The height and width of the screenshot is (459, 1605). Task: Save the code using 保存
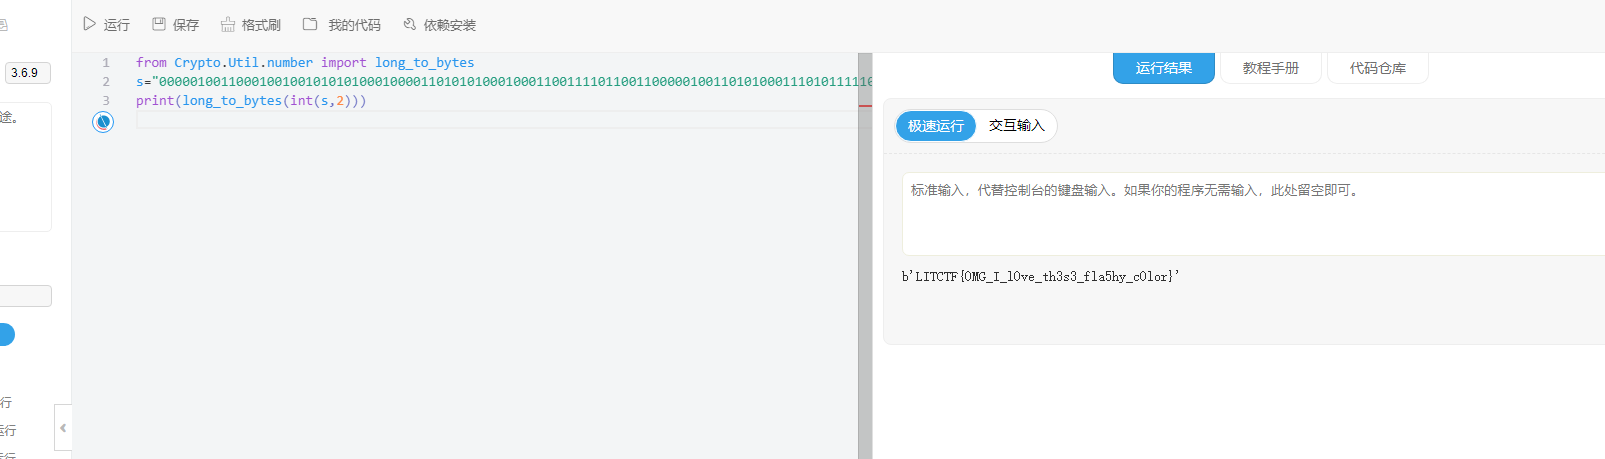(175, 24)
